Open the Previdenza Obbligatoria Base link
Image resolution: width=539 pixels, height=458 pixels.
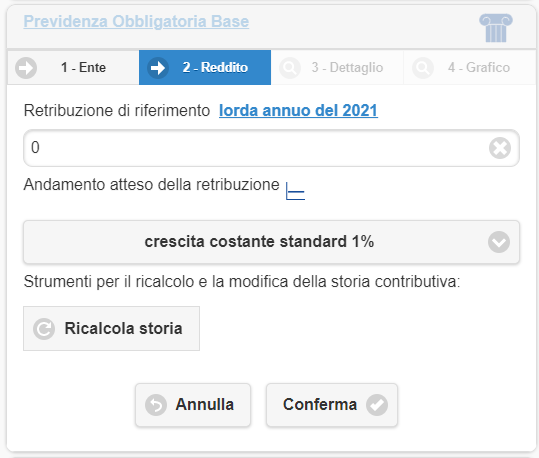[x=136, y=22]
